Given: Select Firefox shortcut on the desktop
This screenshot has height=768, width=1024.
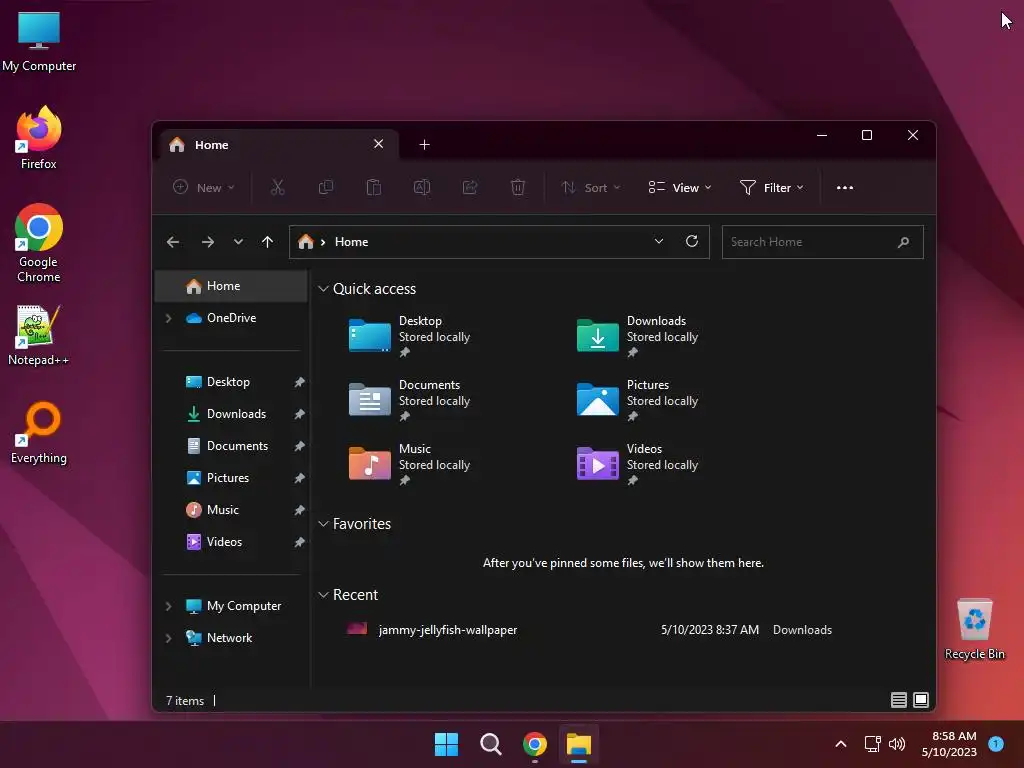Looking at the screenshot, I should (39, 138).
